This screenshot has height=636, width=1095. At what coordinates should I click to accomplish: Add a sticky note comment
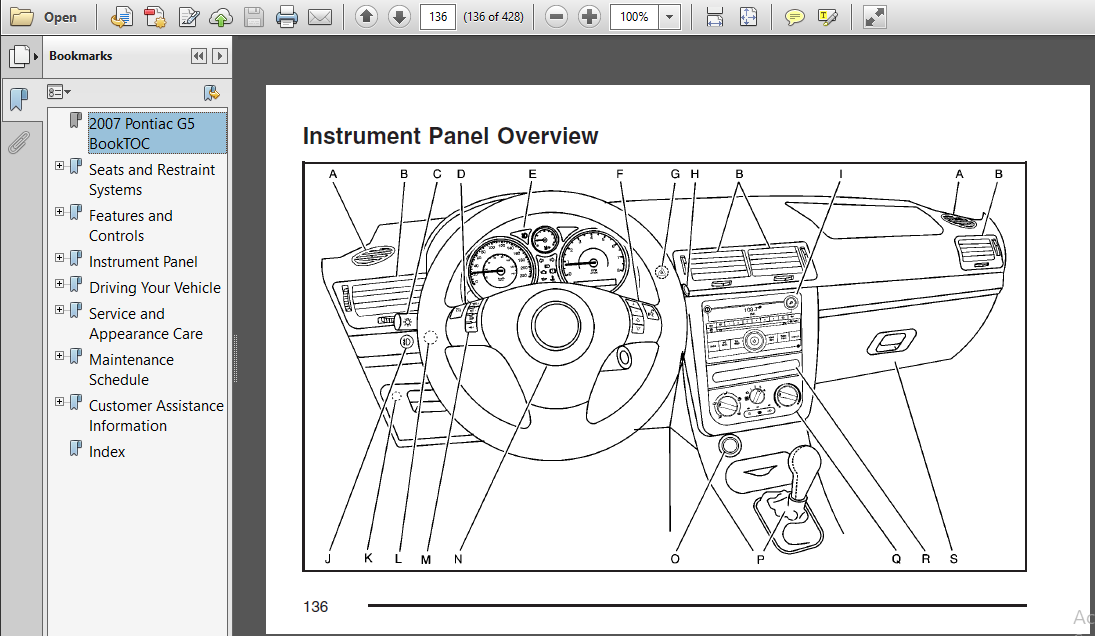794,17
